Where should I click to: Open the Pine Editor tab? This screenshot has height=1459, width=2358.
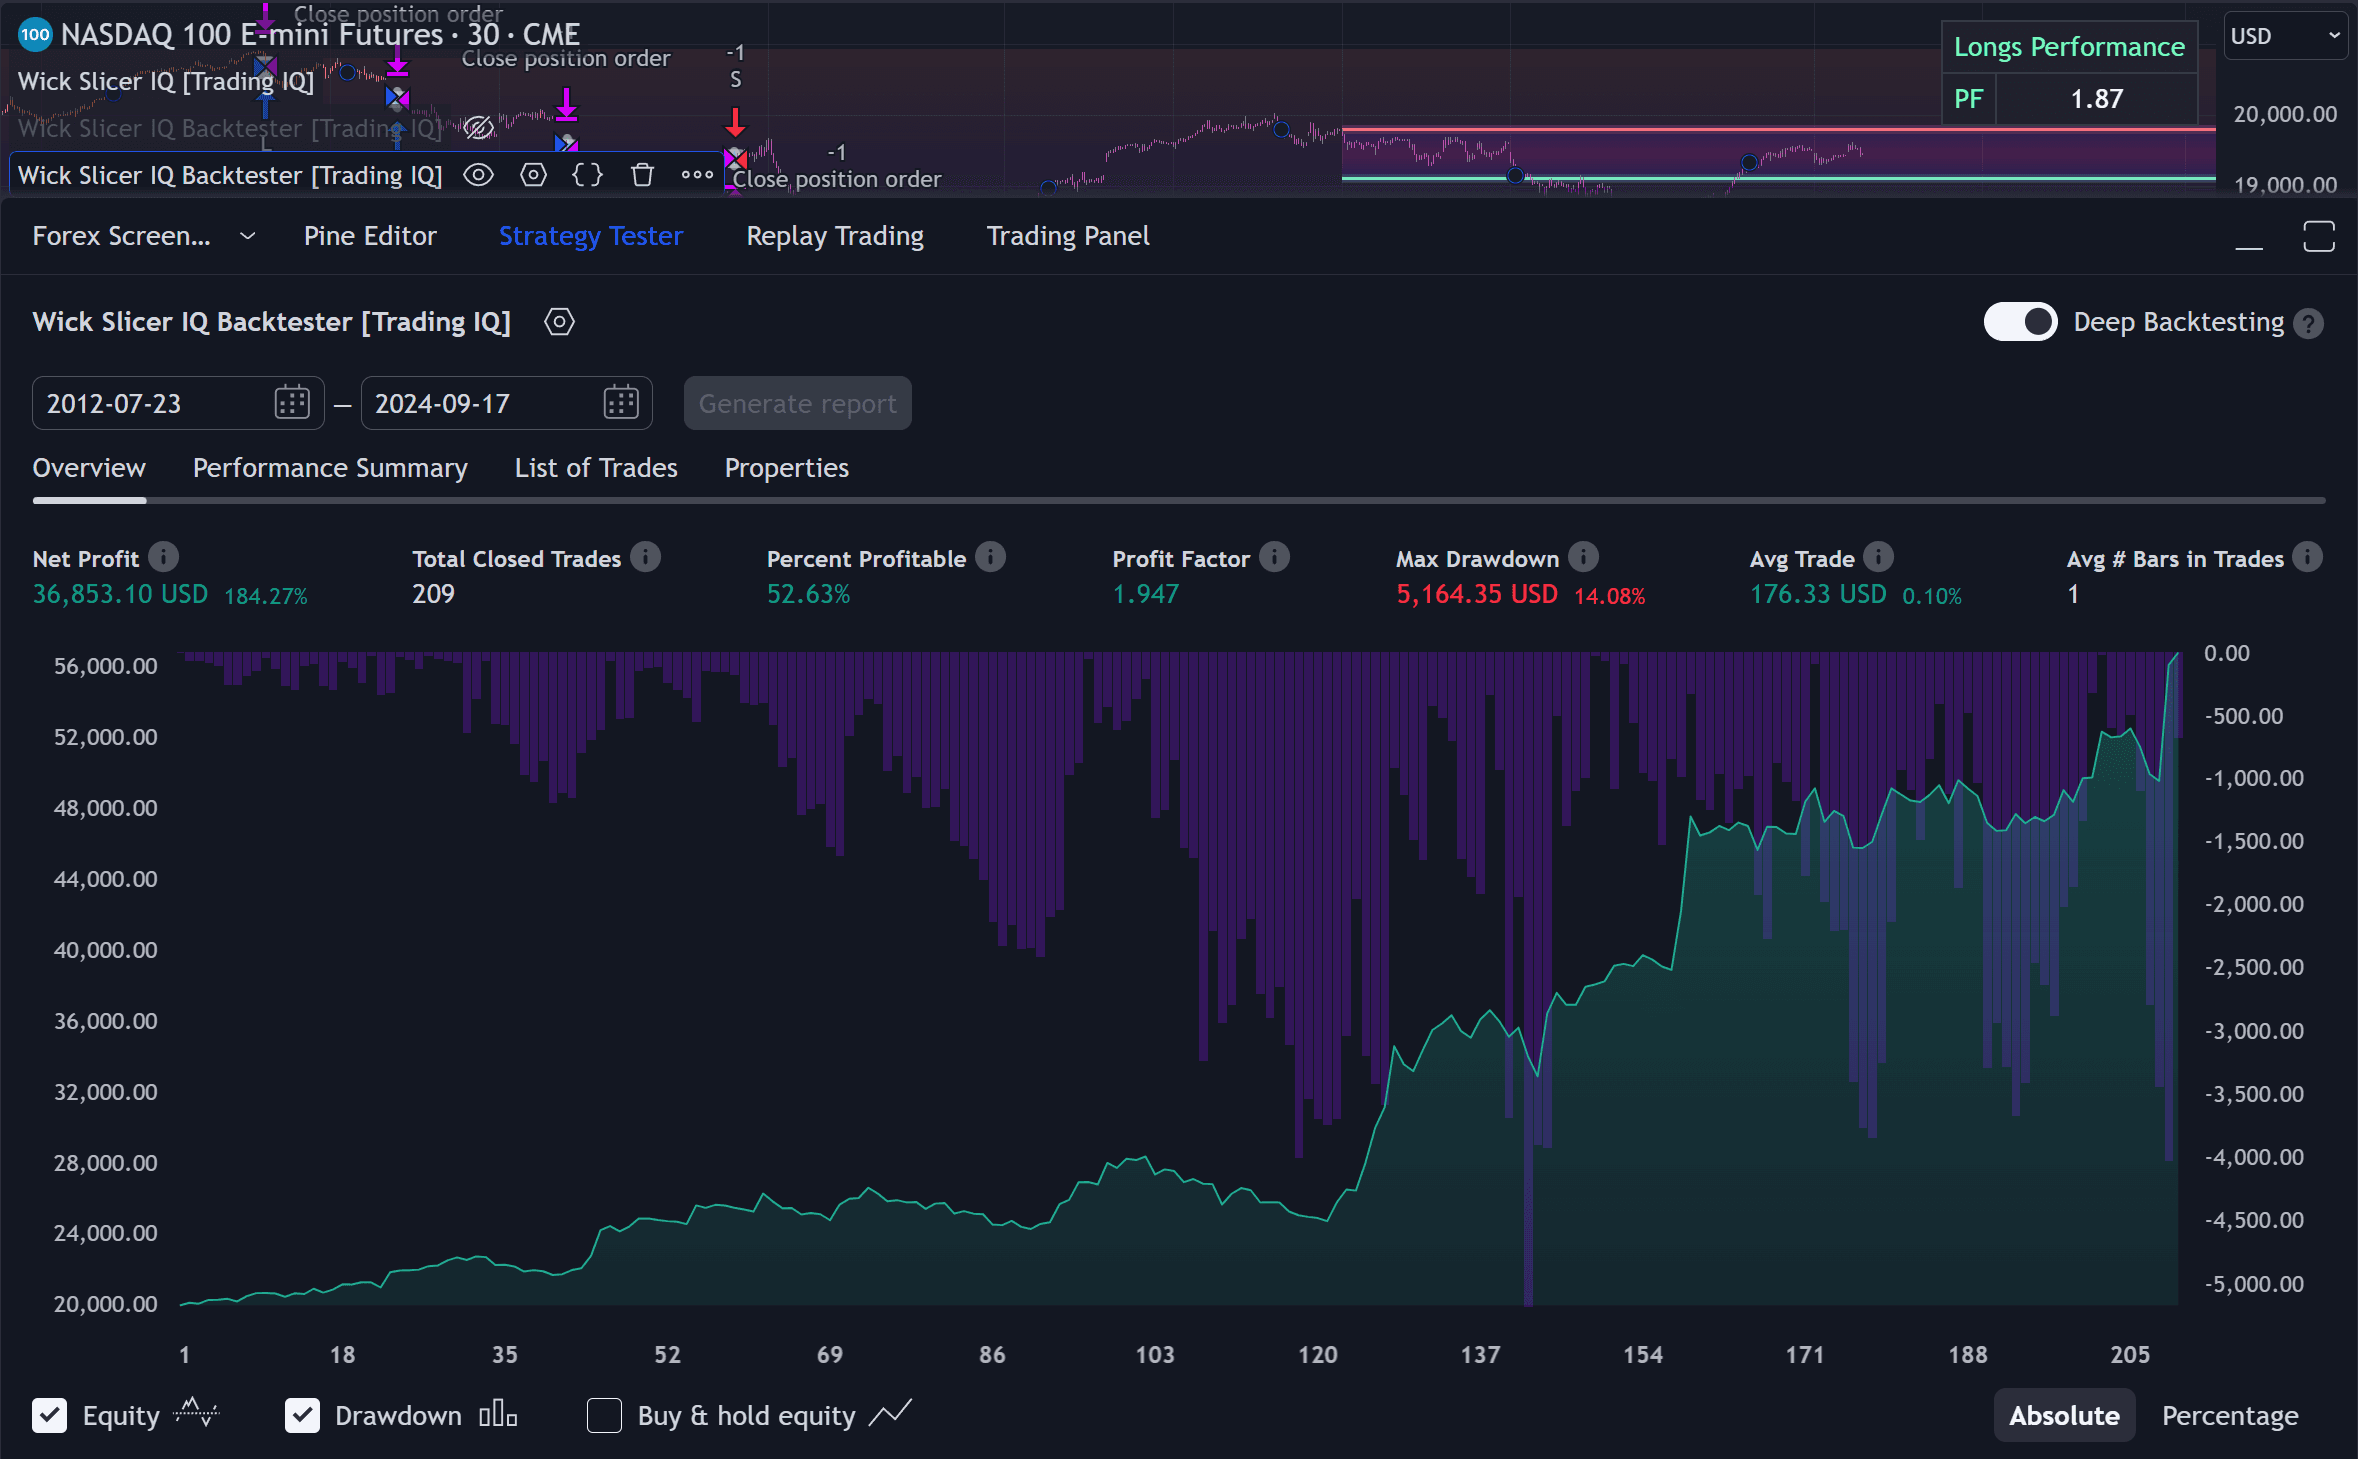coord(370,236)
